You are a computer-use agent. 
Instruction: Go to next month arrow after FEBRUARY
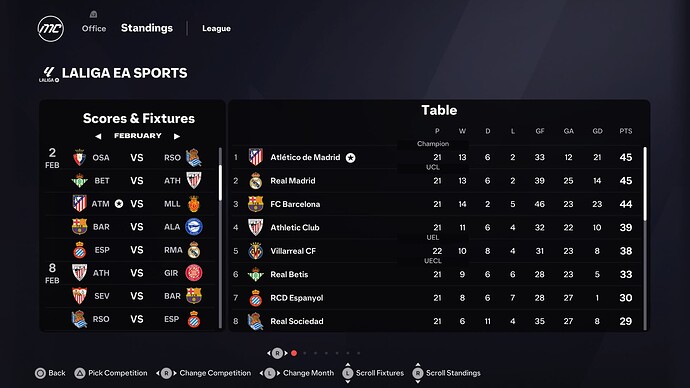[x=177, y=136]
